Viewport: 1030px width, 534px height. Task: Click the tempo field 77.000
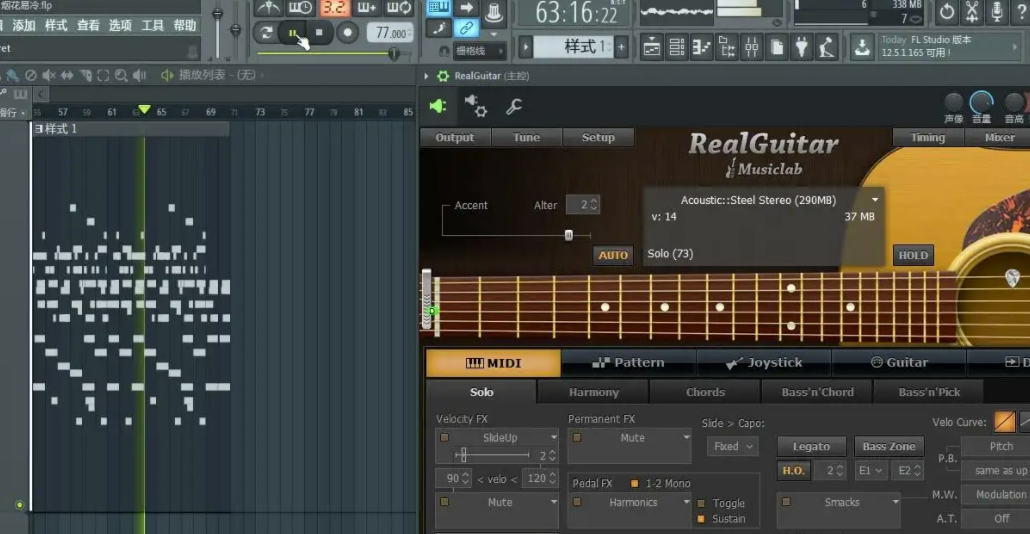390,32
